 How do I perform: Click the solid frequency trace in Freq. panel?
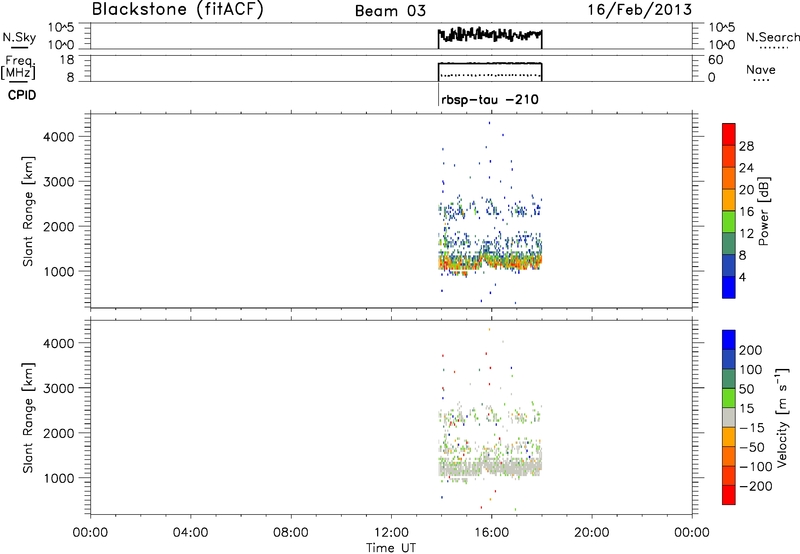tap(490, 63)
